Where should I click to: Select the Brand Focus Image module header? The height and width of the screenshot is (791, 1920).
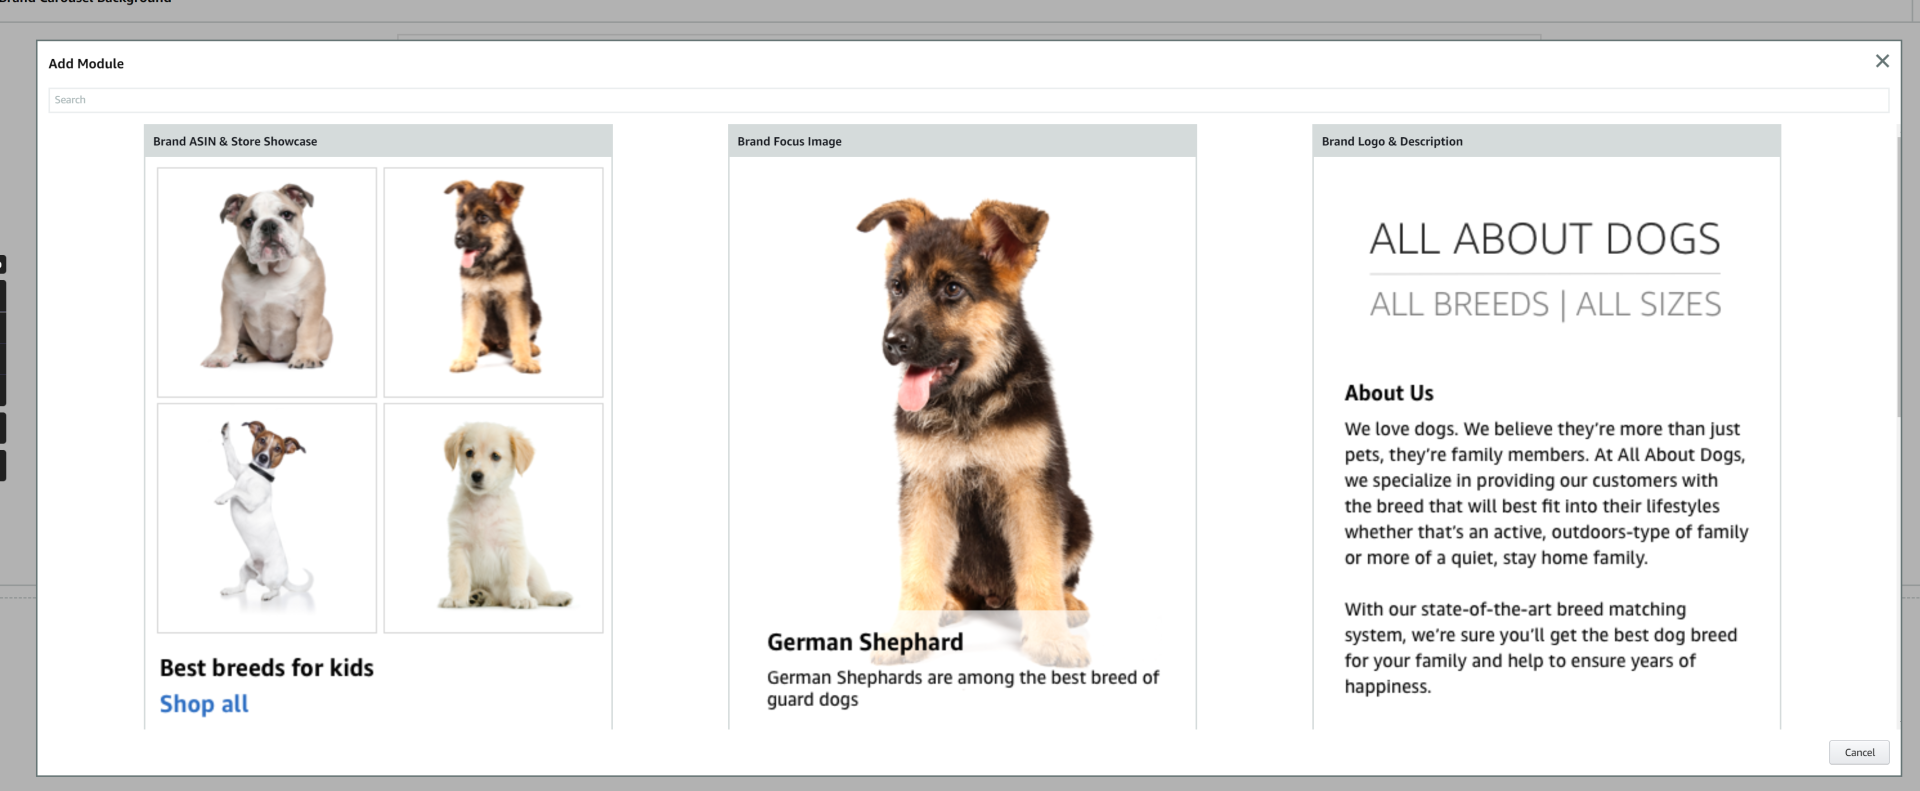click(x=962, y=141)
